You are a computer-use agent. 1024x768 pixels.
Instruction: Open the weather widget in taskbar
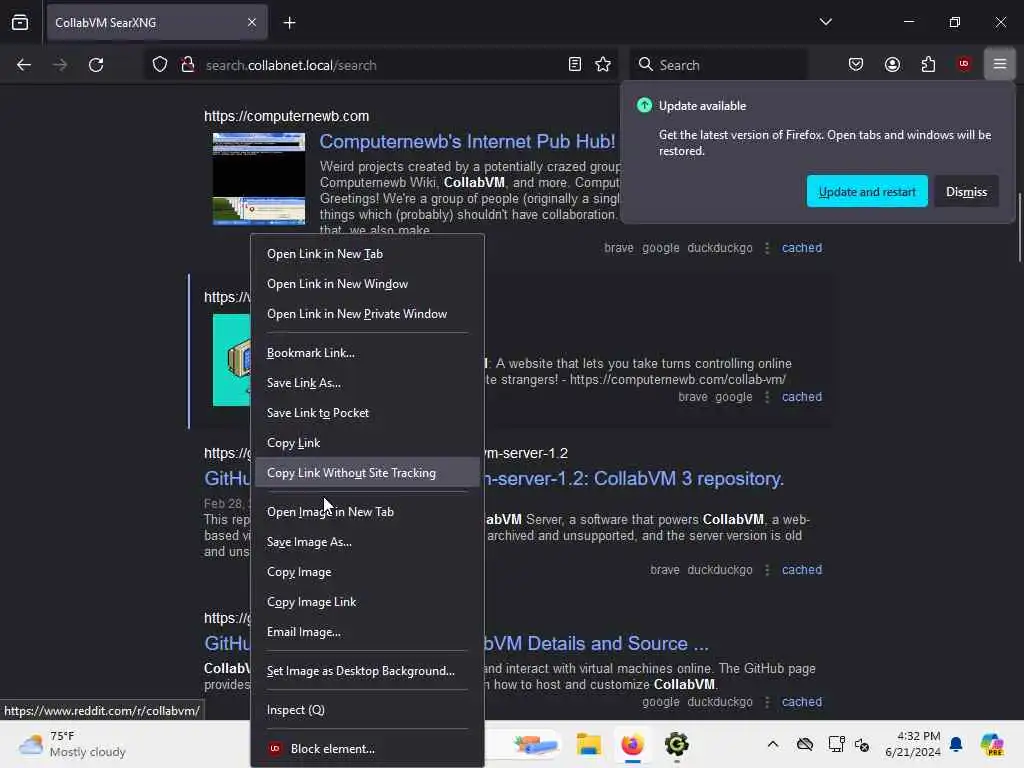(x=72, y=744)
